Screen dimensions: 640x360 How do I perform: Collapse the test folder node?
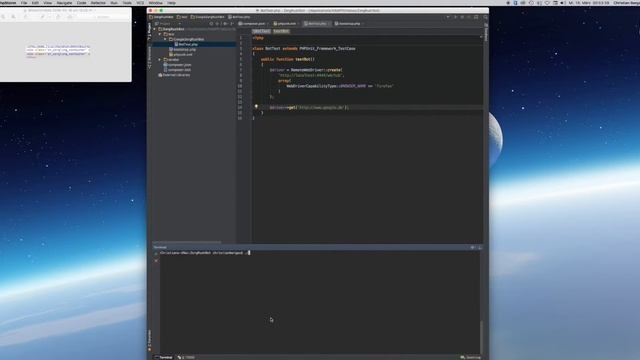click(x=160, y=34)
